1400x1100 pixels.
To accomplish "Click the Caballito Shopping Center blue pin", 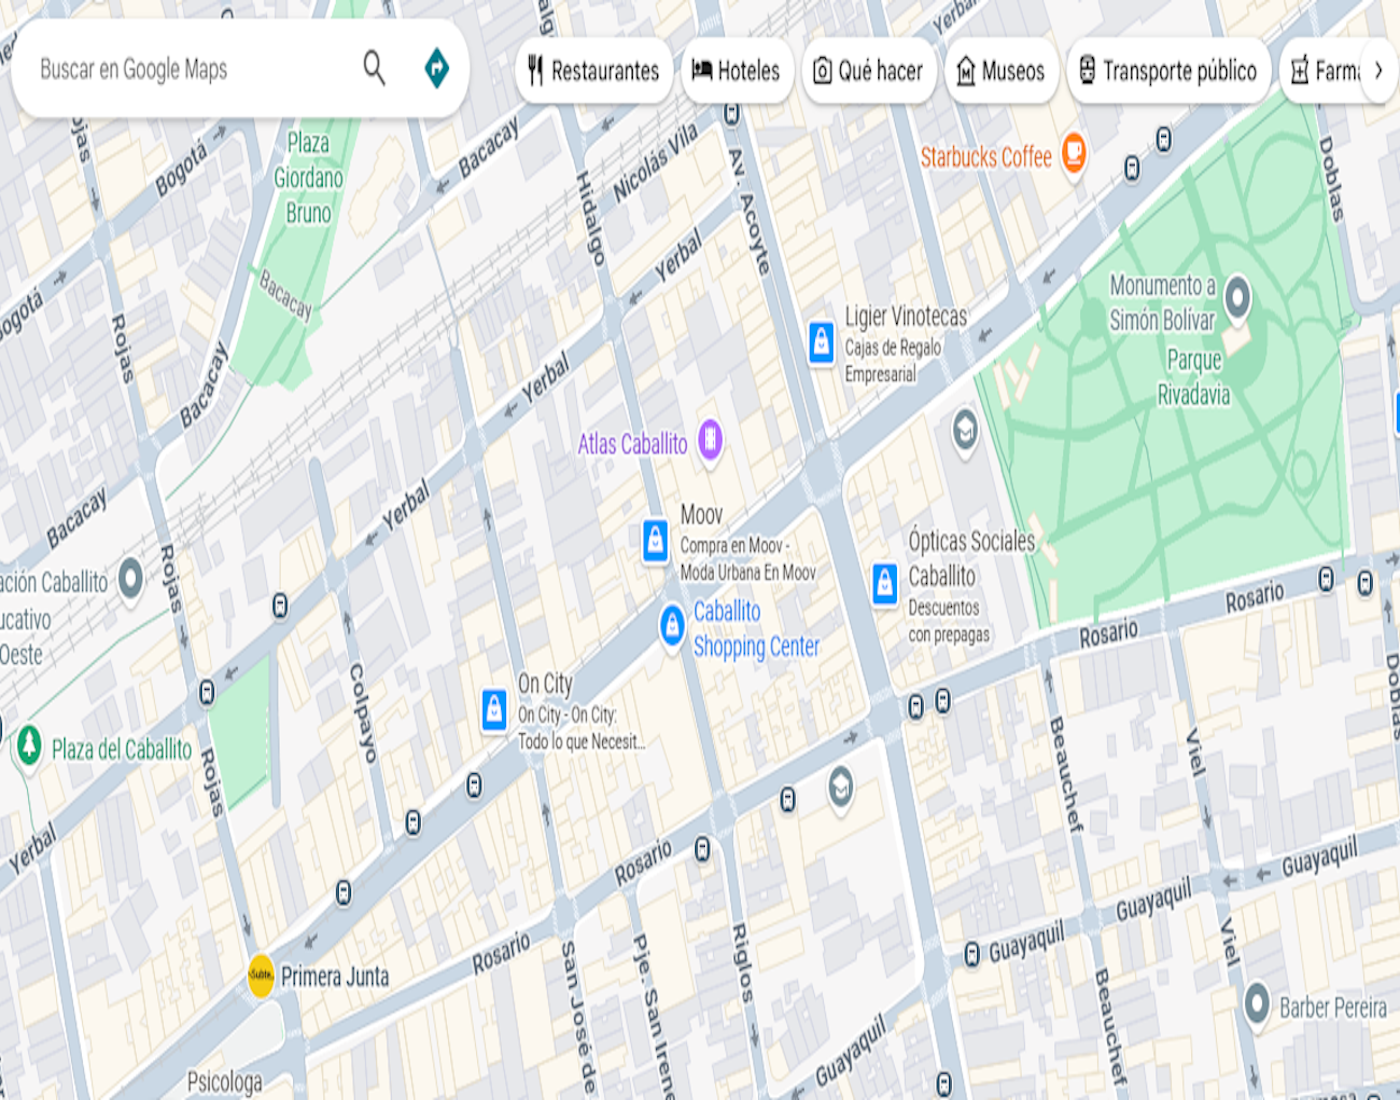I will [673, 624].
